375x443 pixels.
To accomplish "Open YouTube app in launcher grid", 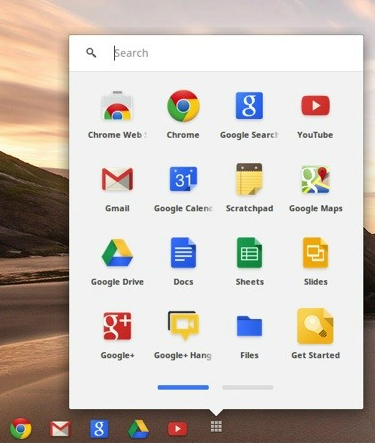I will click(x=315, y=105).
